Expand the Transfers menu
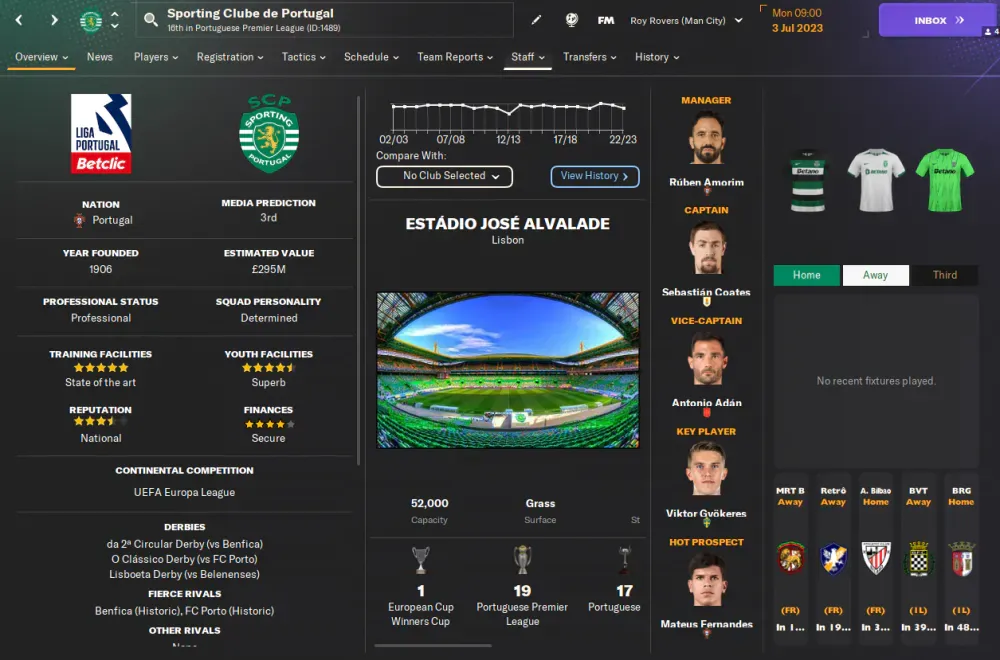 589,57
